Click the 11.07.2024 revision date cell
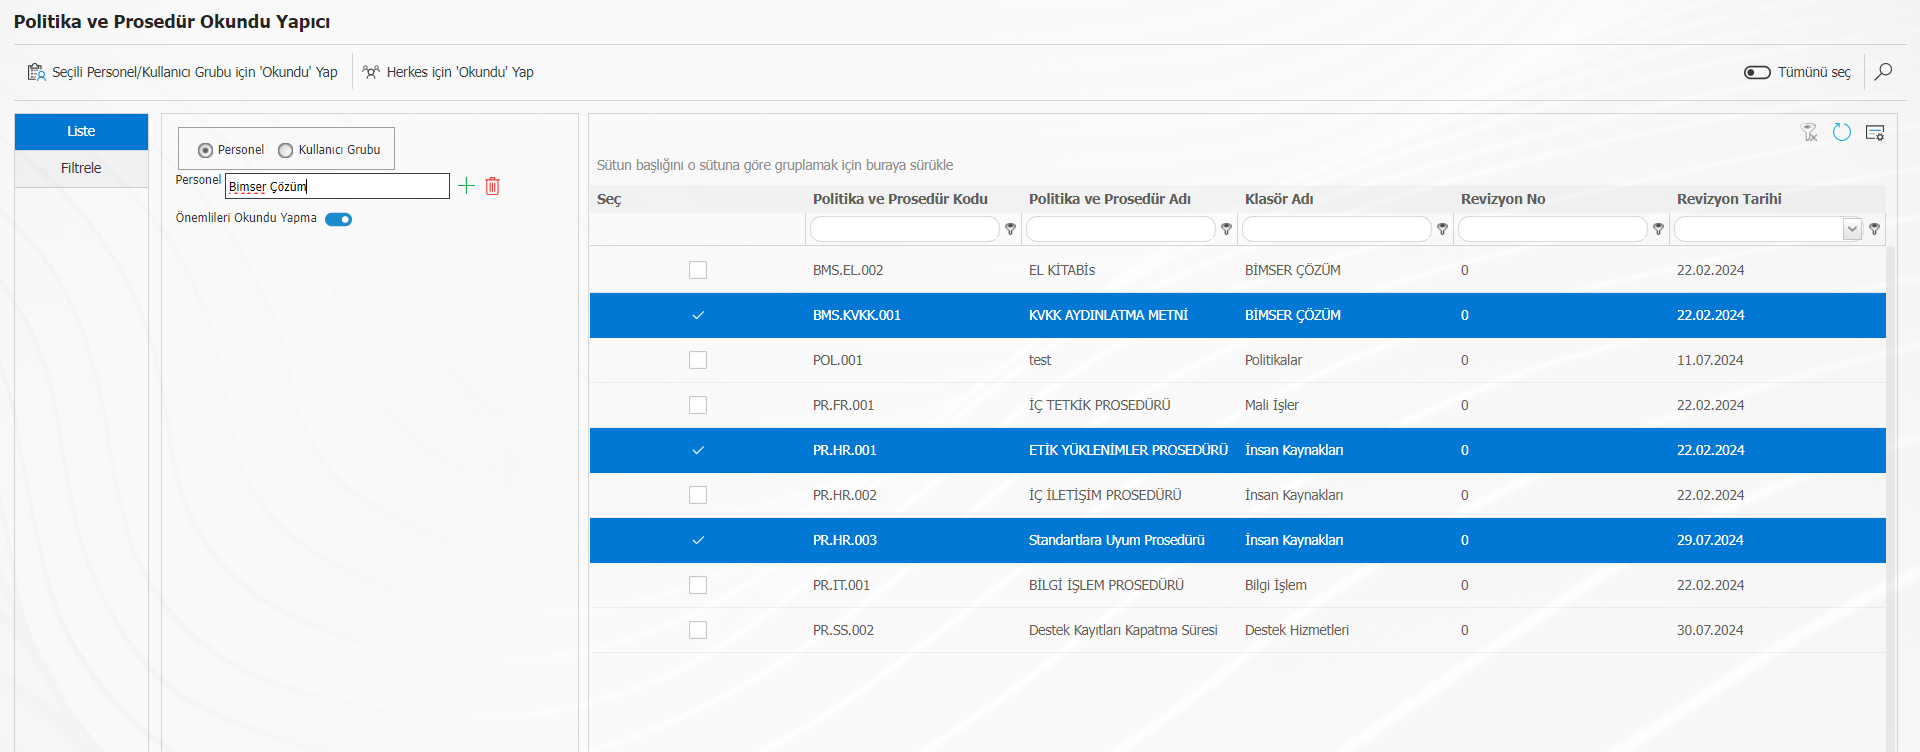 [1710, 360]
